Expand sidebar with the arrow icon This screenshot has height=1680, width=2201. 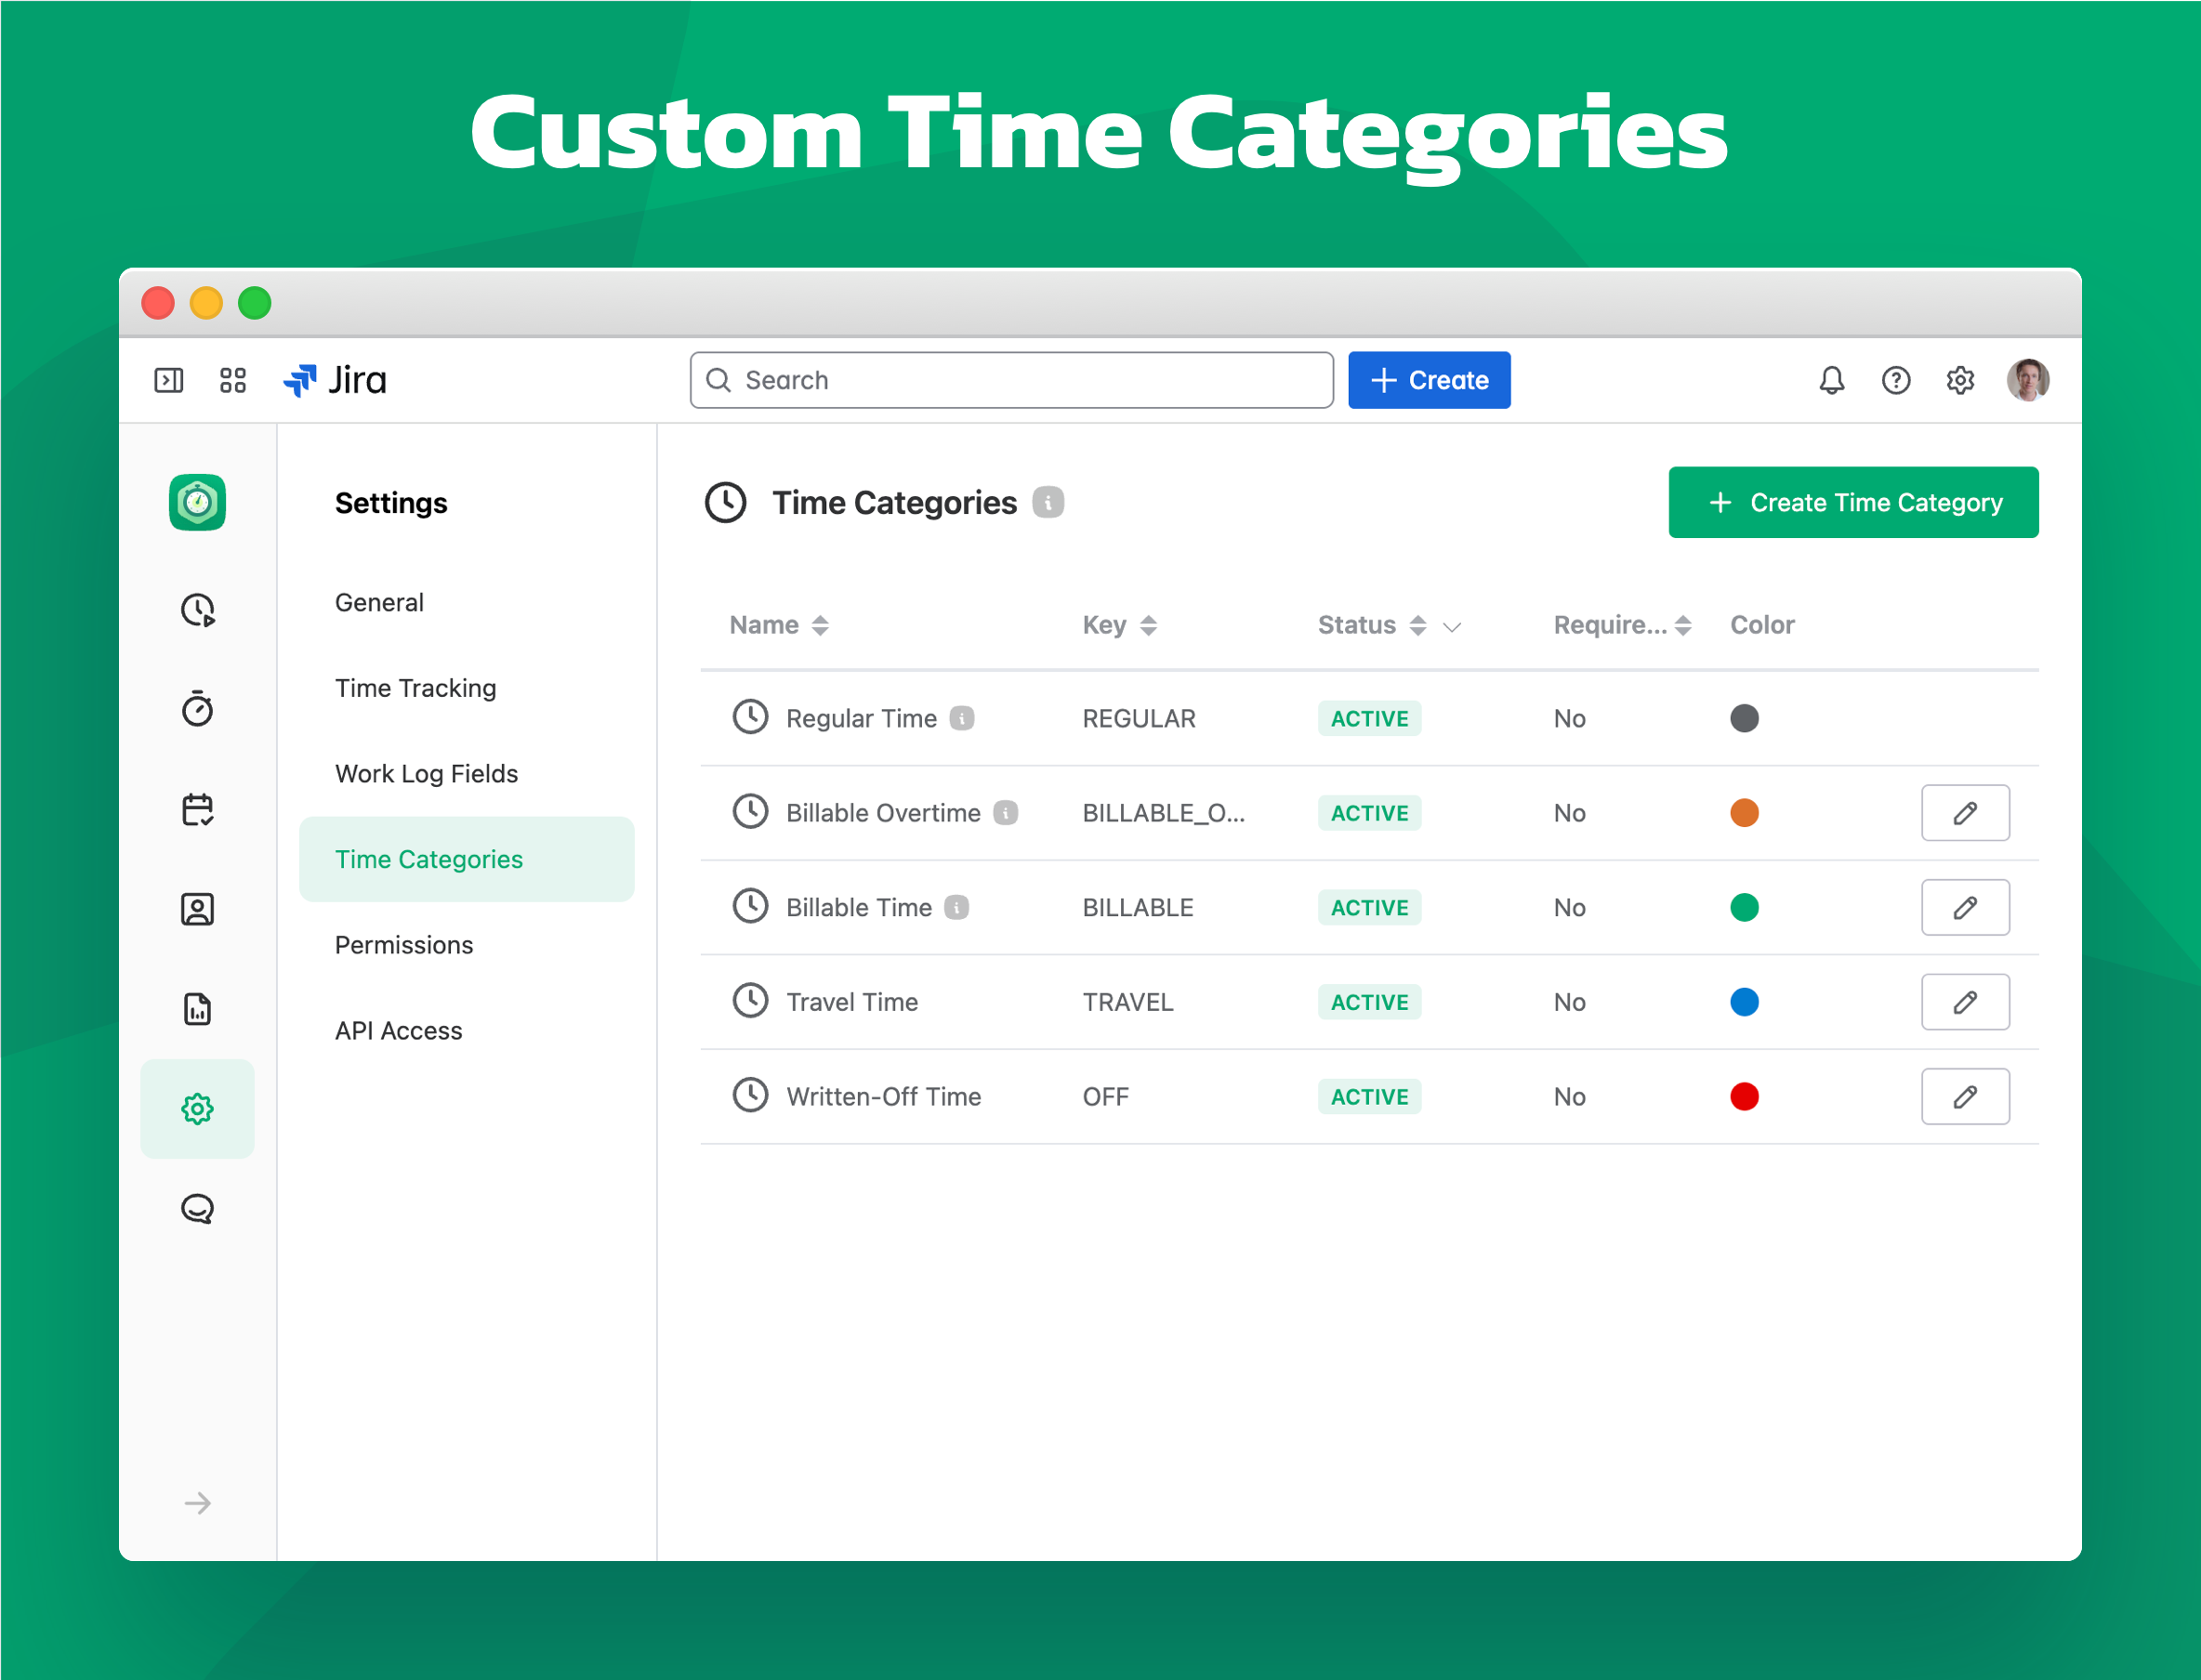[x=197, y=1503]
